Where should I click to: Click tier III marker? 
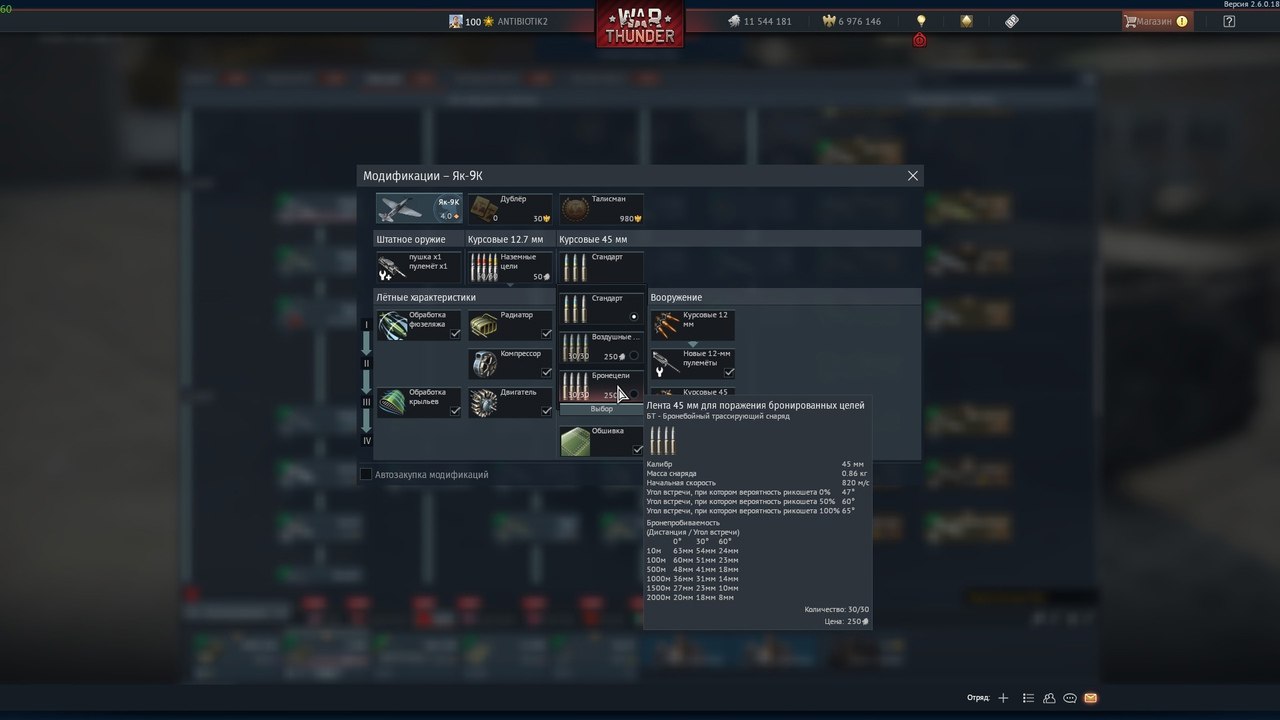coord(367,402)
